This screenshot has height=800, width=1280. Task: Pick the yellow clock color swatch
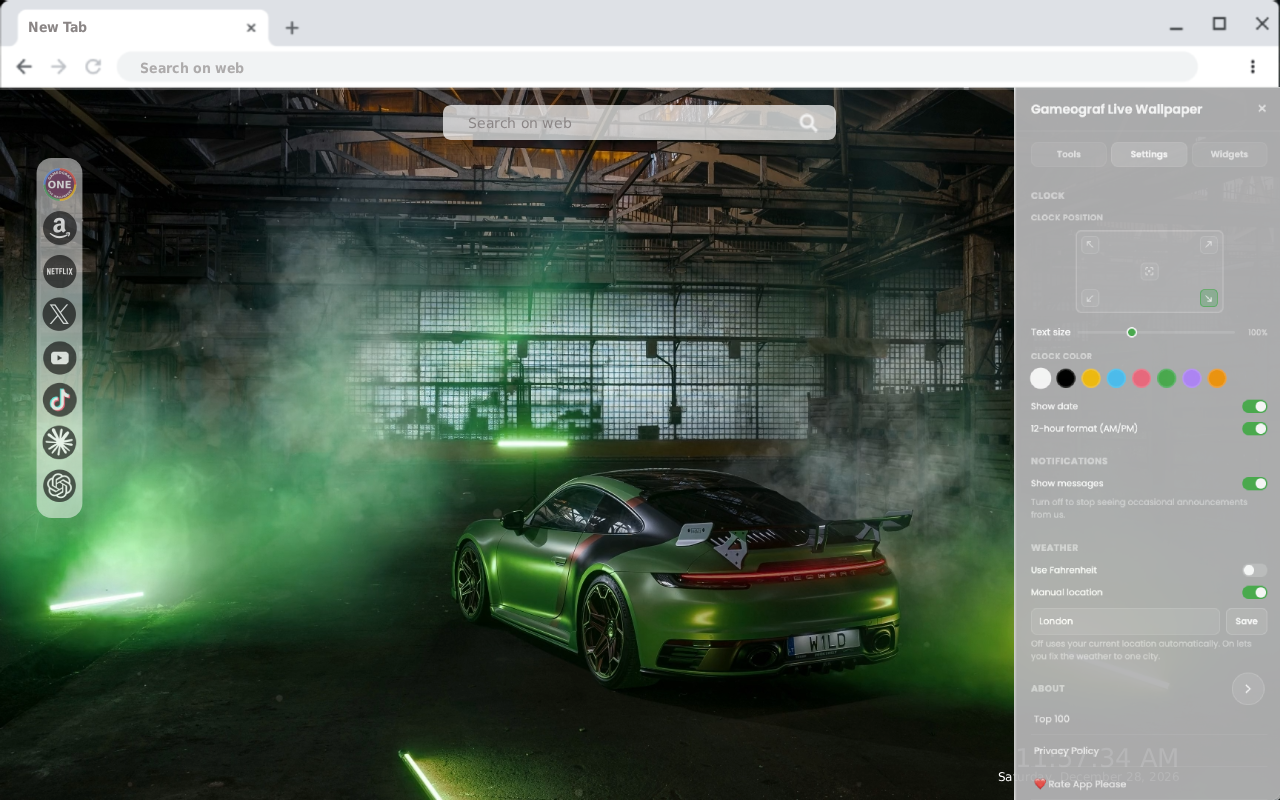click(x=1091, y=378)
